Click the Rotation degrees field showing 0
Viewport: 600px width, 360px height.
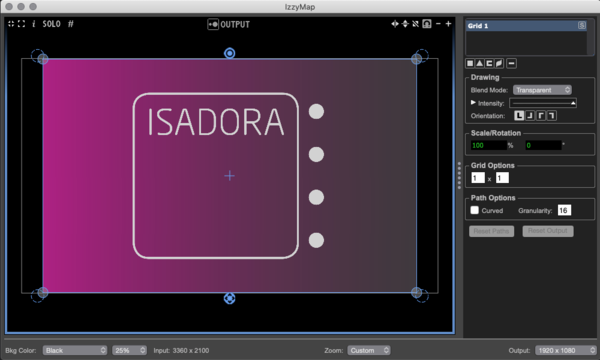point(543,145)
